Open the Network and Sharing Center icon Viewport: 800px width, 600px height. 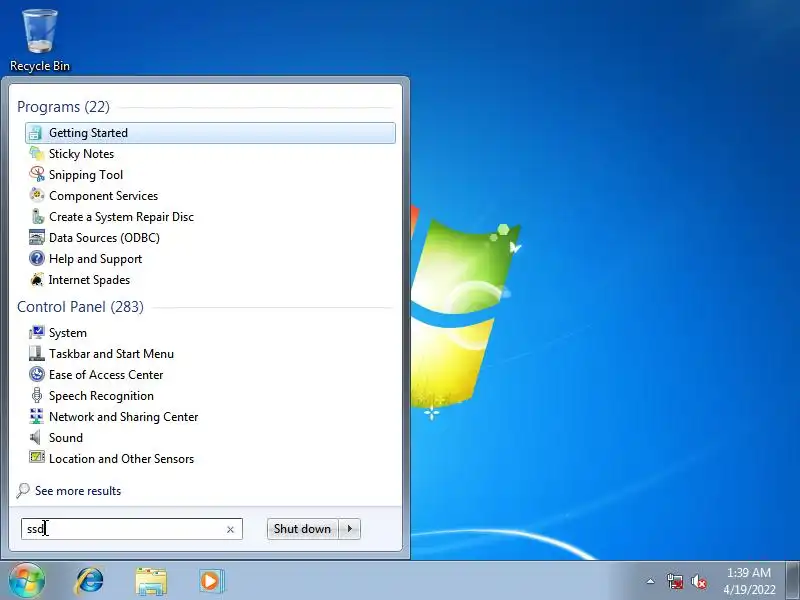pyautogui.click(x=36, y=416)
